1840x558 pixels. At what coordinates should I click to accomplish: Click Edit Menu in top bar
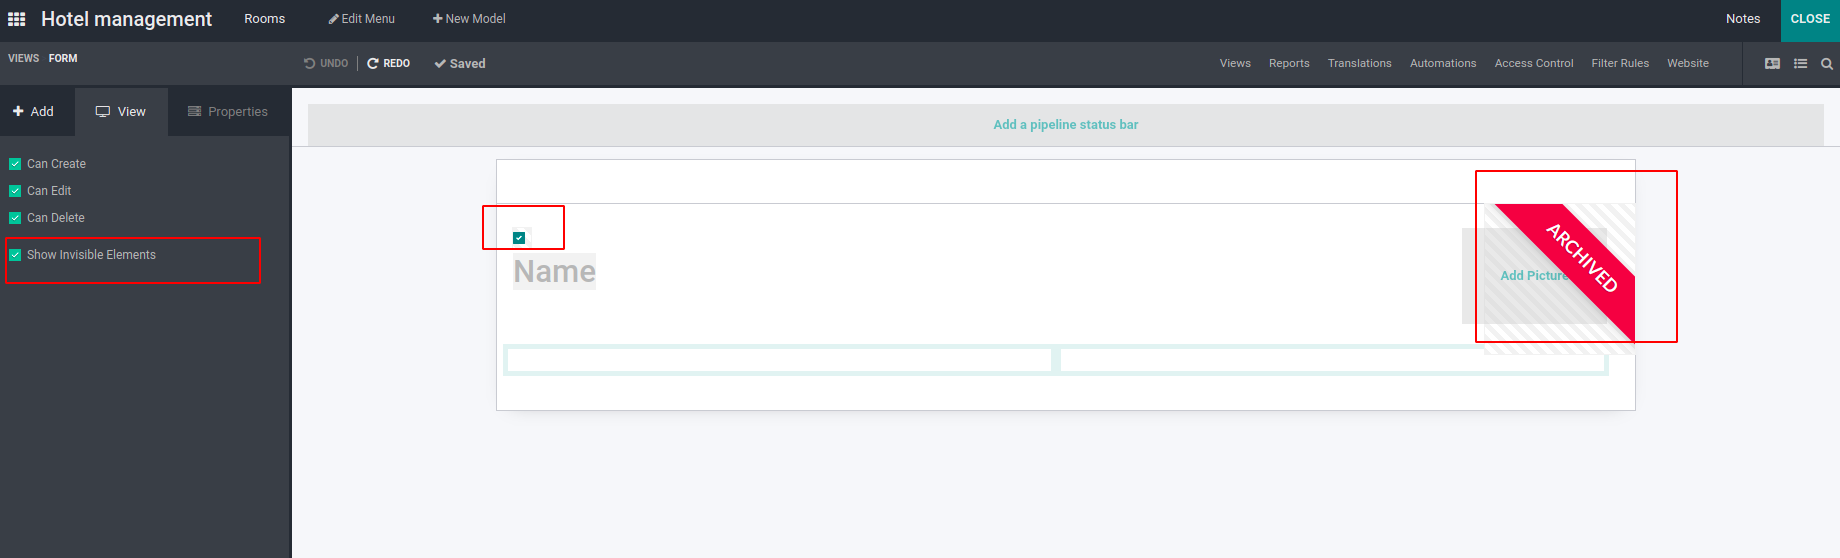(362, 19)
